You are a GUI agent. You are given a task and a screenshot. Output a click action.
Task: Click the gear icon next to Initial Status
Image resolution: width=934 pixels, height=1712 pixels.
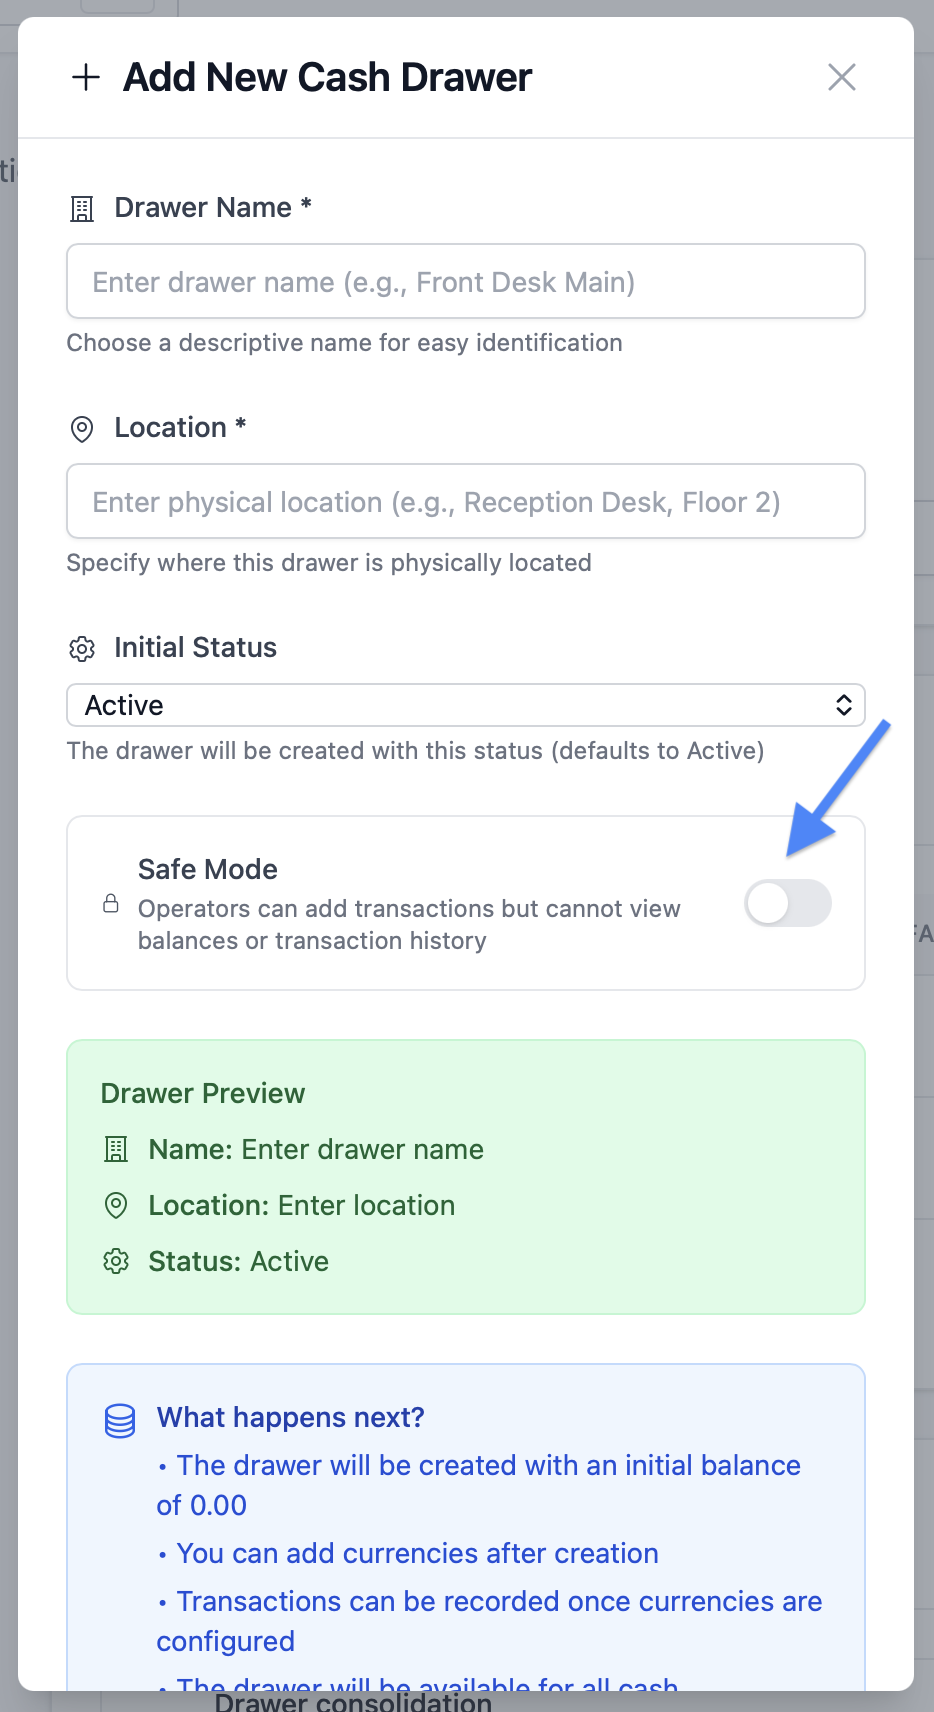click(x=82, y=649)
